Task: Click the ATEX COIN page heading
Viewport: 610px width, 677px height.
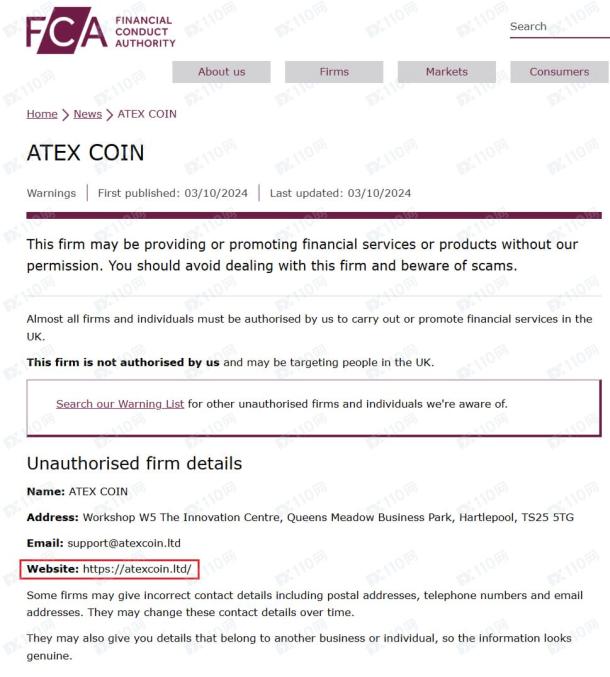Action: coord(85,153)
